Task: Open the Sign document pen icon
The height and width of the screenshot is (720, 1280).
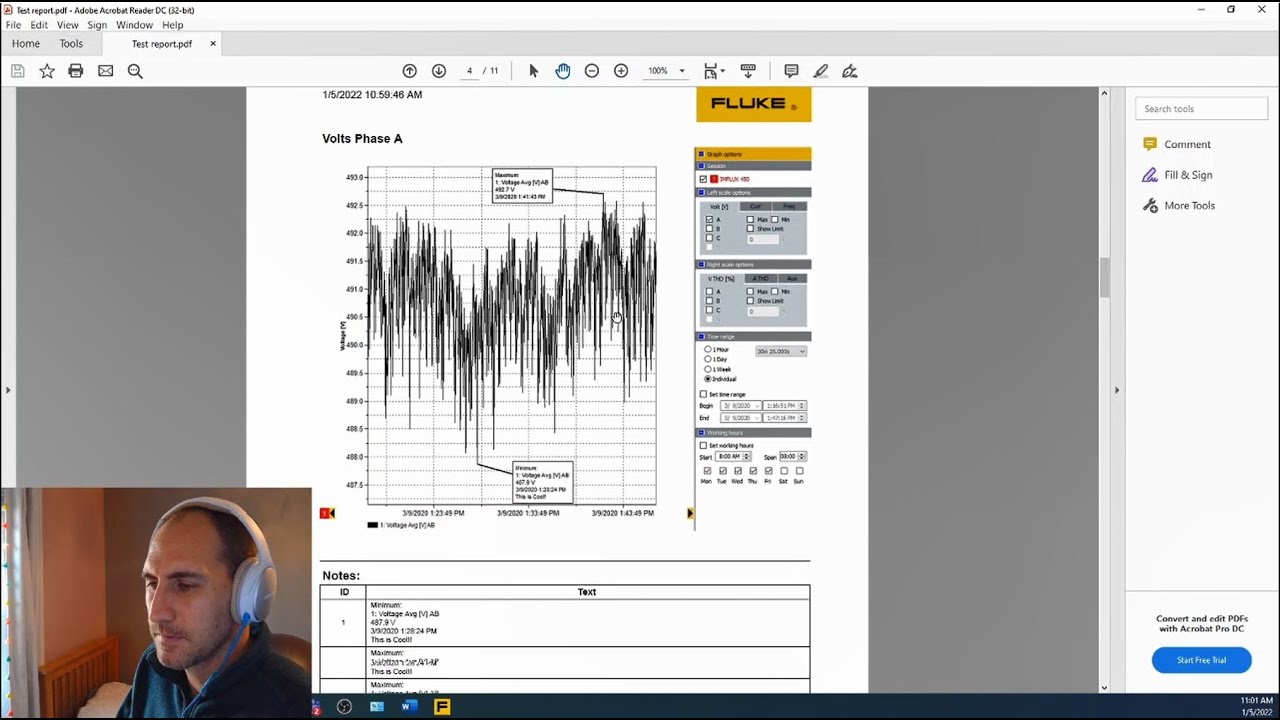Action: pos(850,71)
